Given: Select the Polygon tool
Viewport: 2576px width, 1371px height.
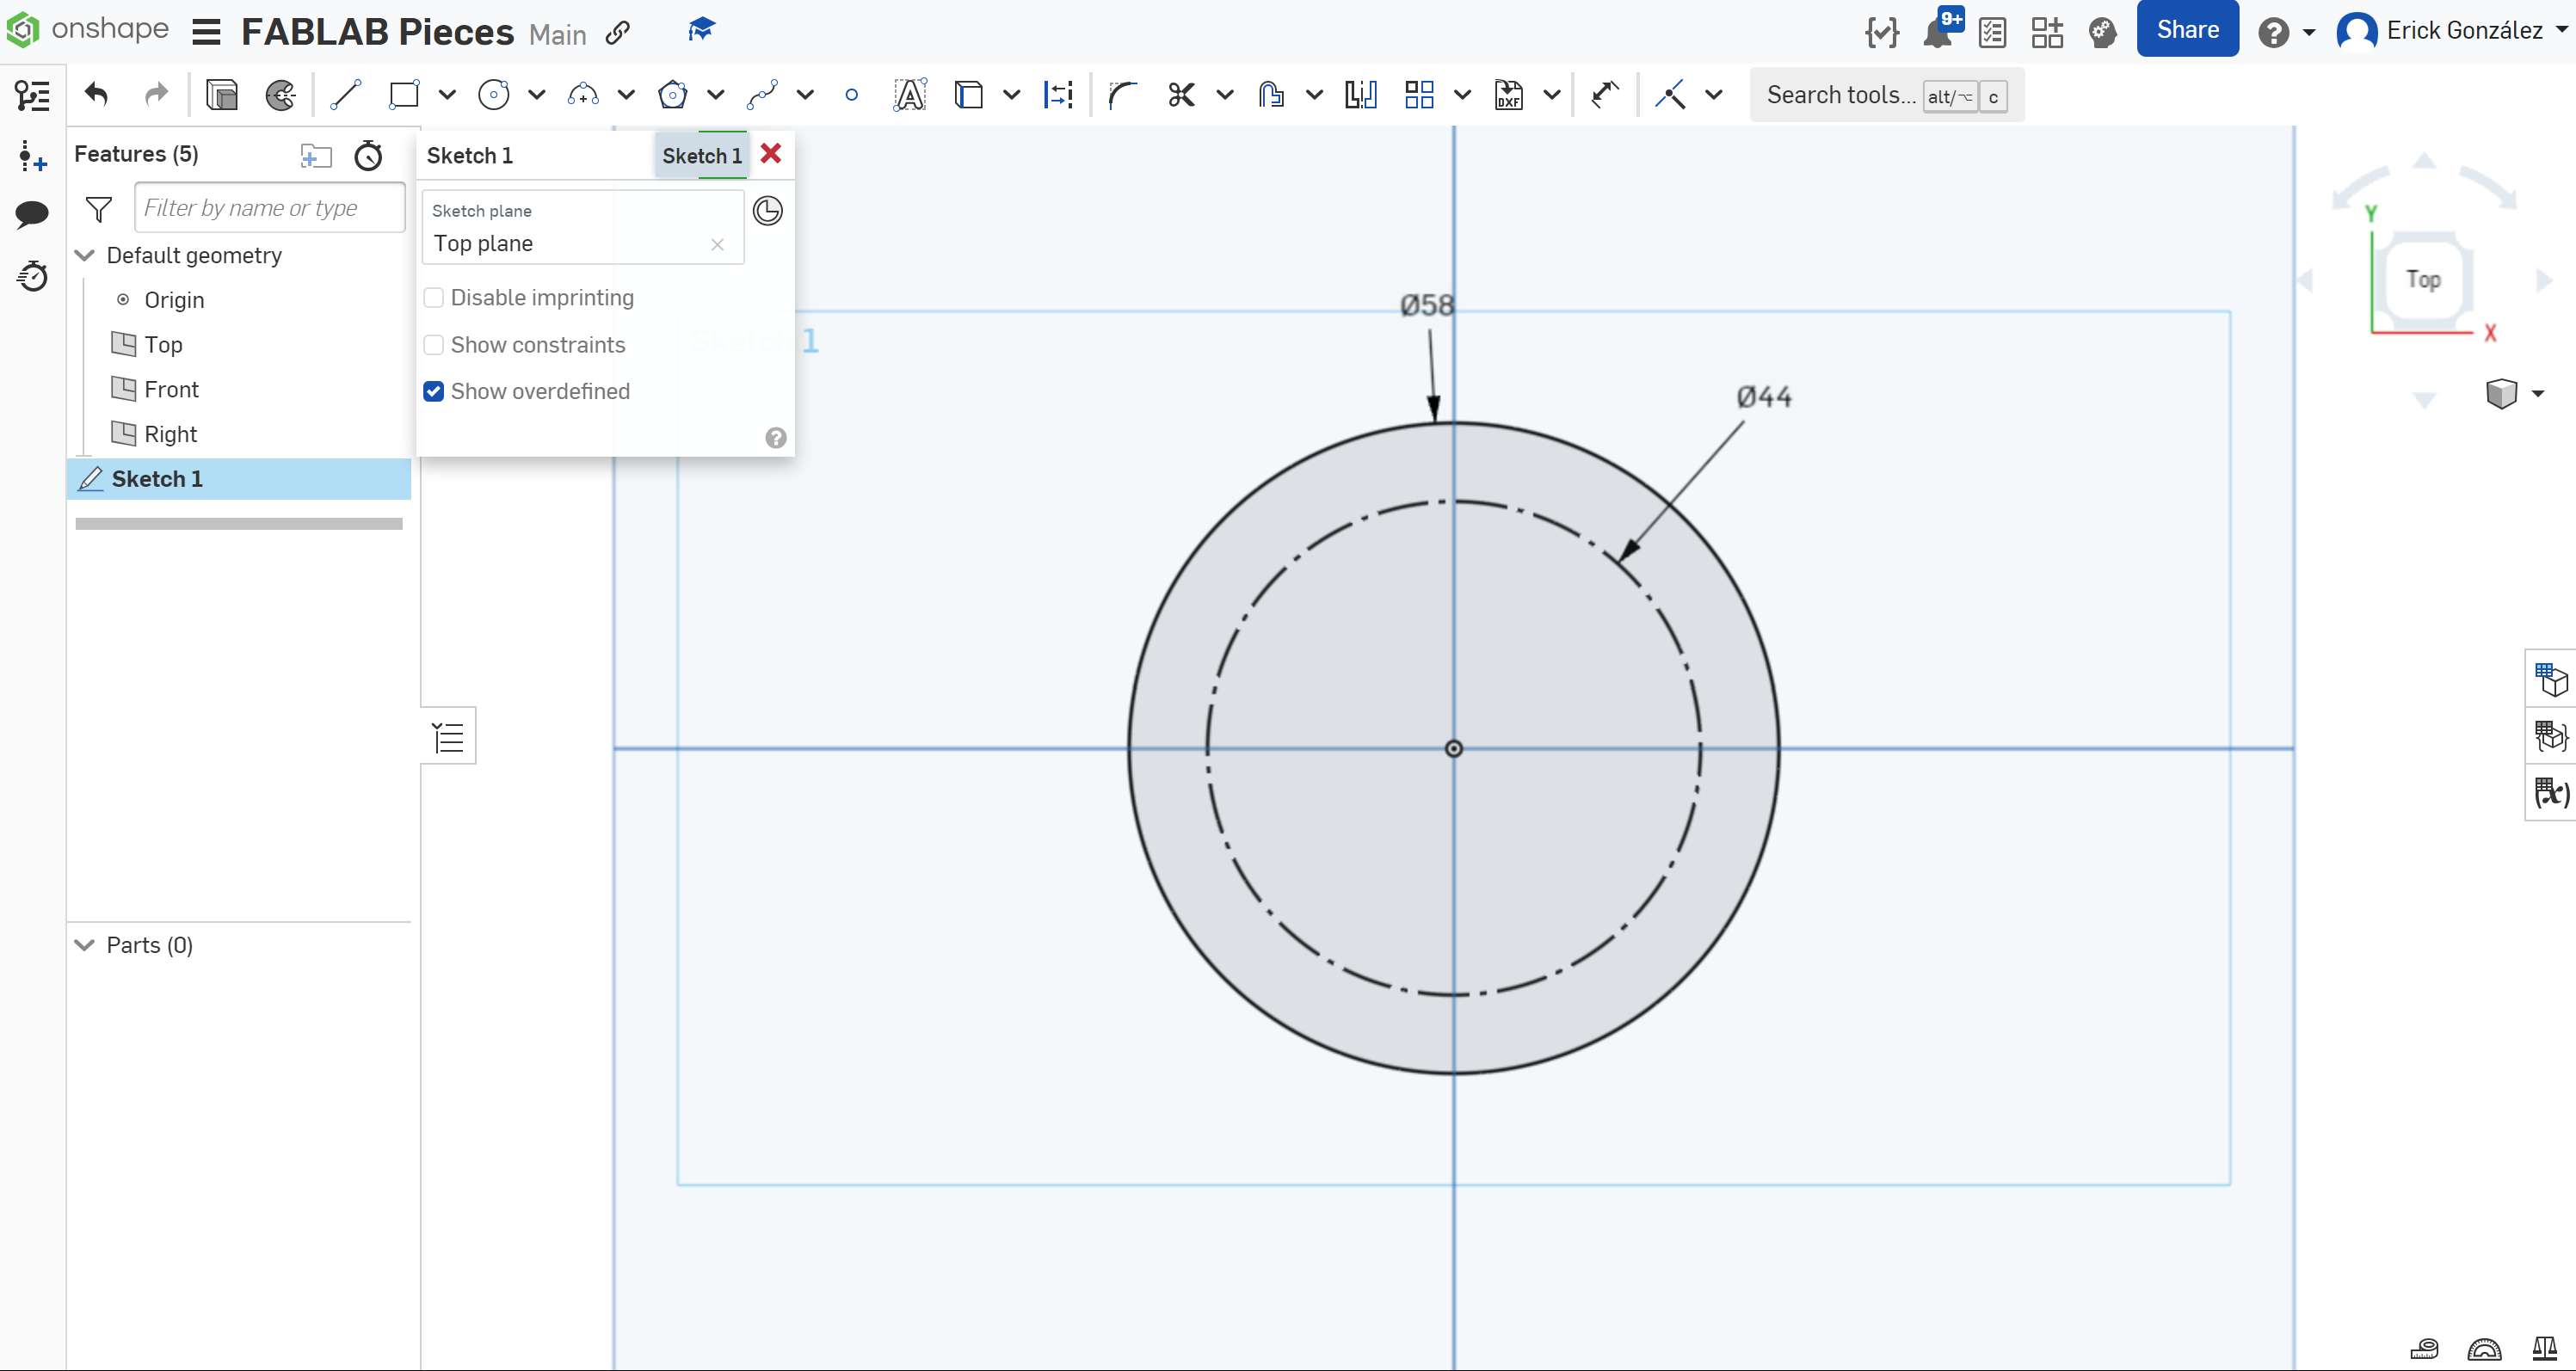Looking at the screenshot, I should click(x=673, y=95).
